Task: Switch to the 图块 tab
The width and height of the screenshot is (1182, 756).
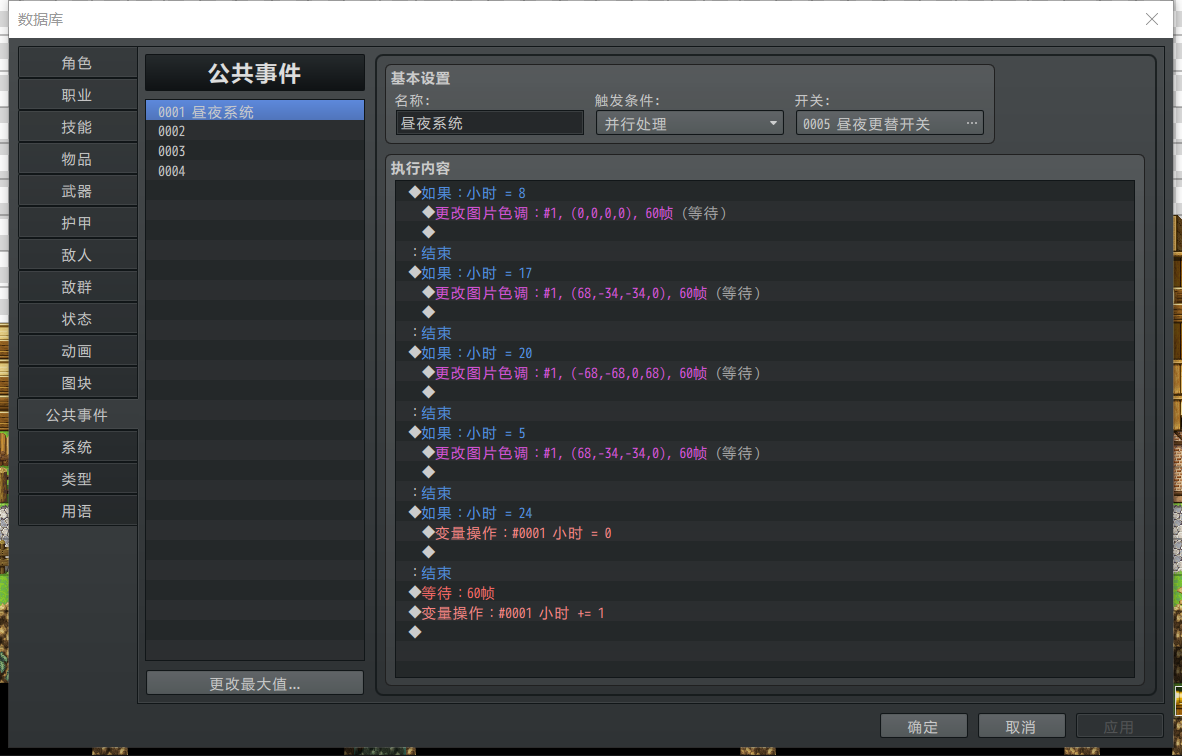Action: 78,384
